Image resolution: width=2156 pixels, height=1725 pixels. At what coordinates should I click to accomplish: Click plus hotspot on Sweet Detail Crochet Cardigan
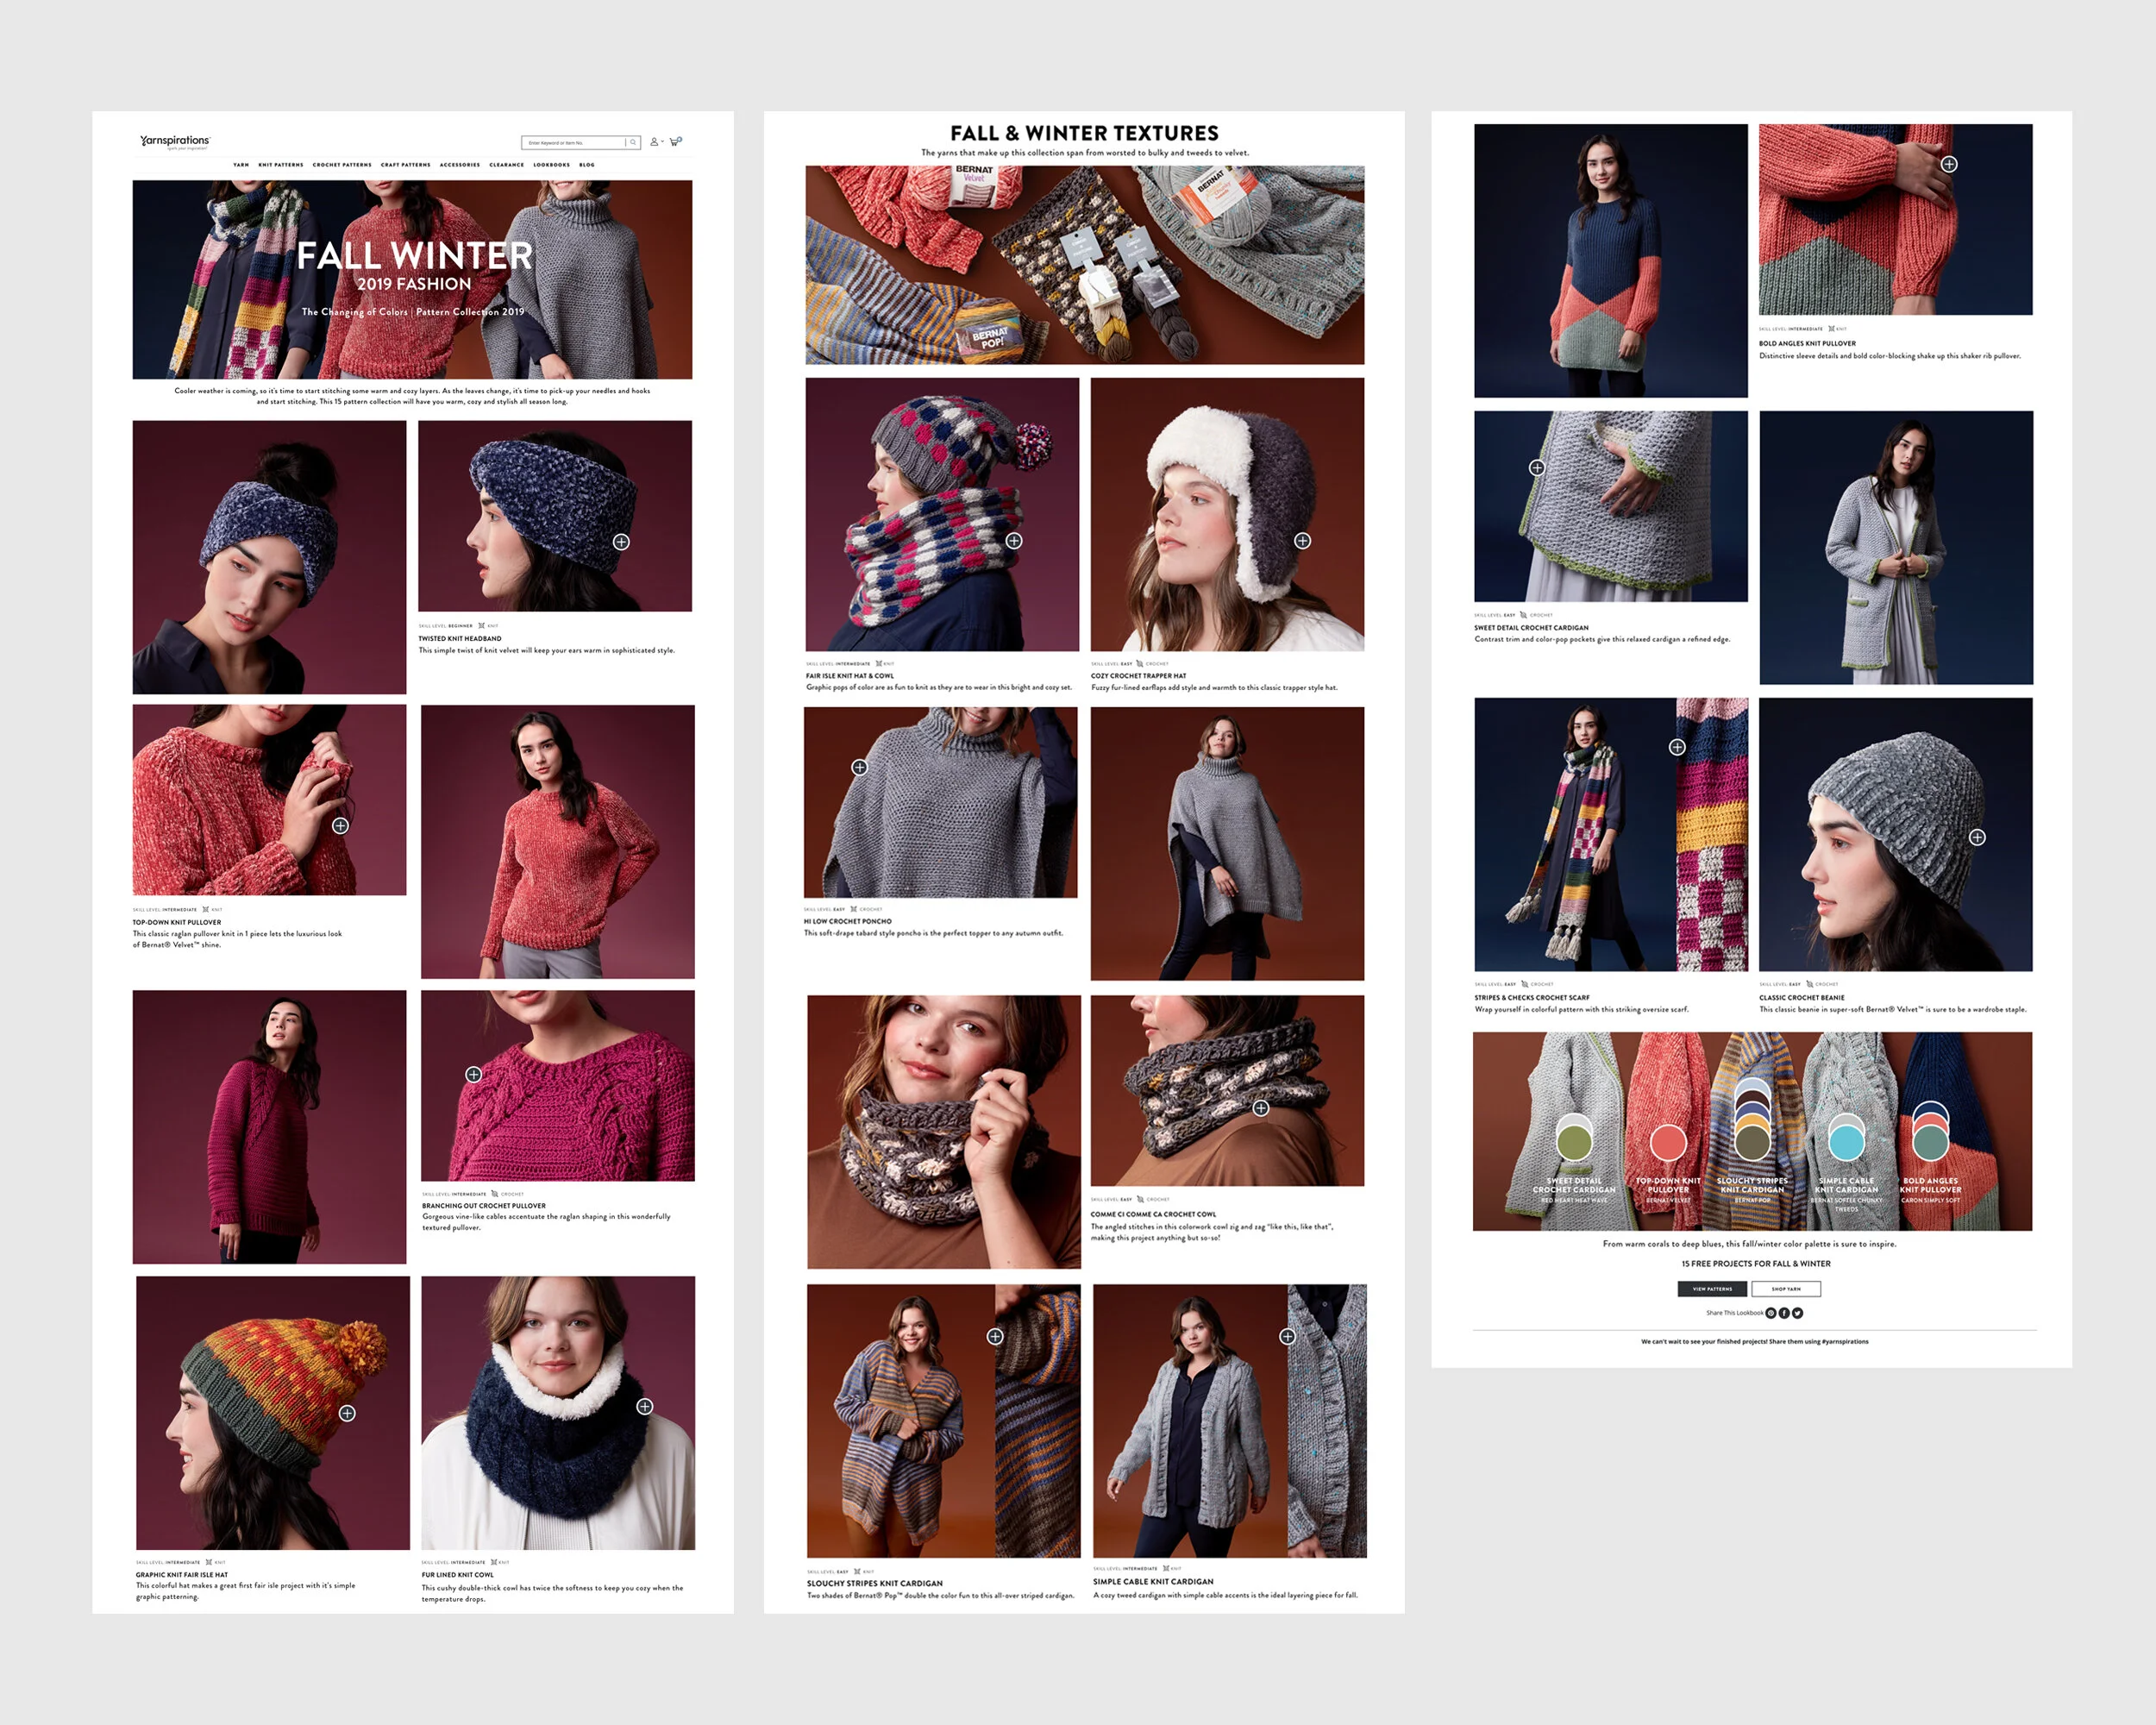1537,467
